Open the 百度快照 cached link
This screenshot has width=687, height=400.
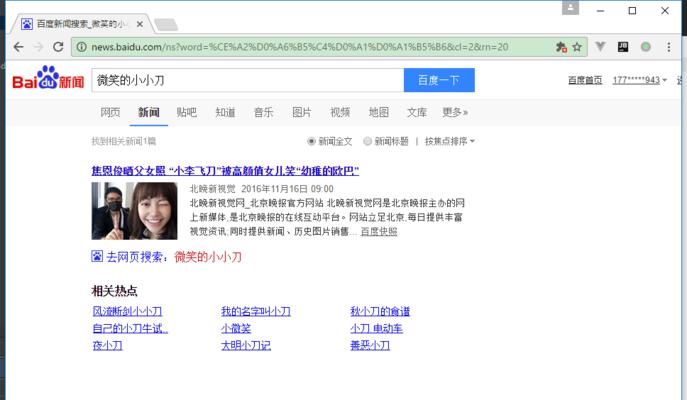[x=379, y=231]
